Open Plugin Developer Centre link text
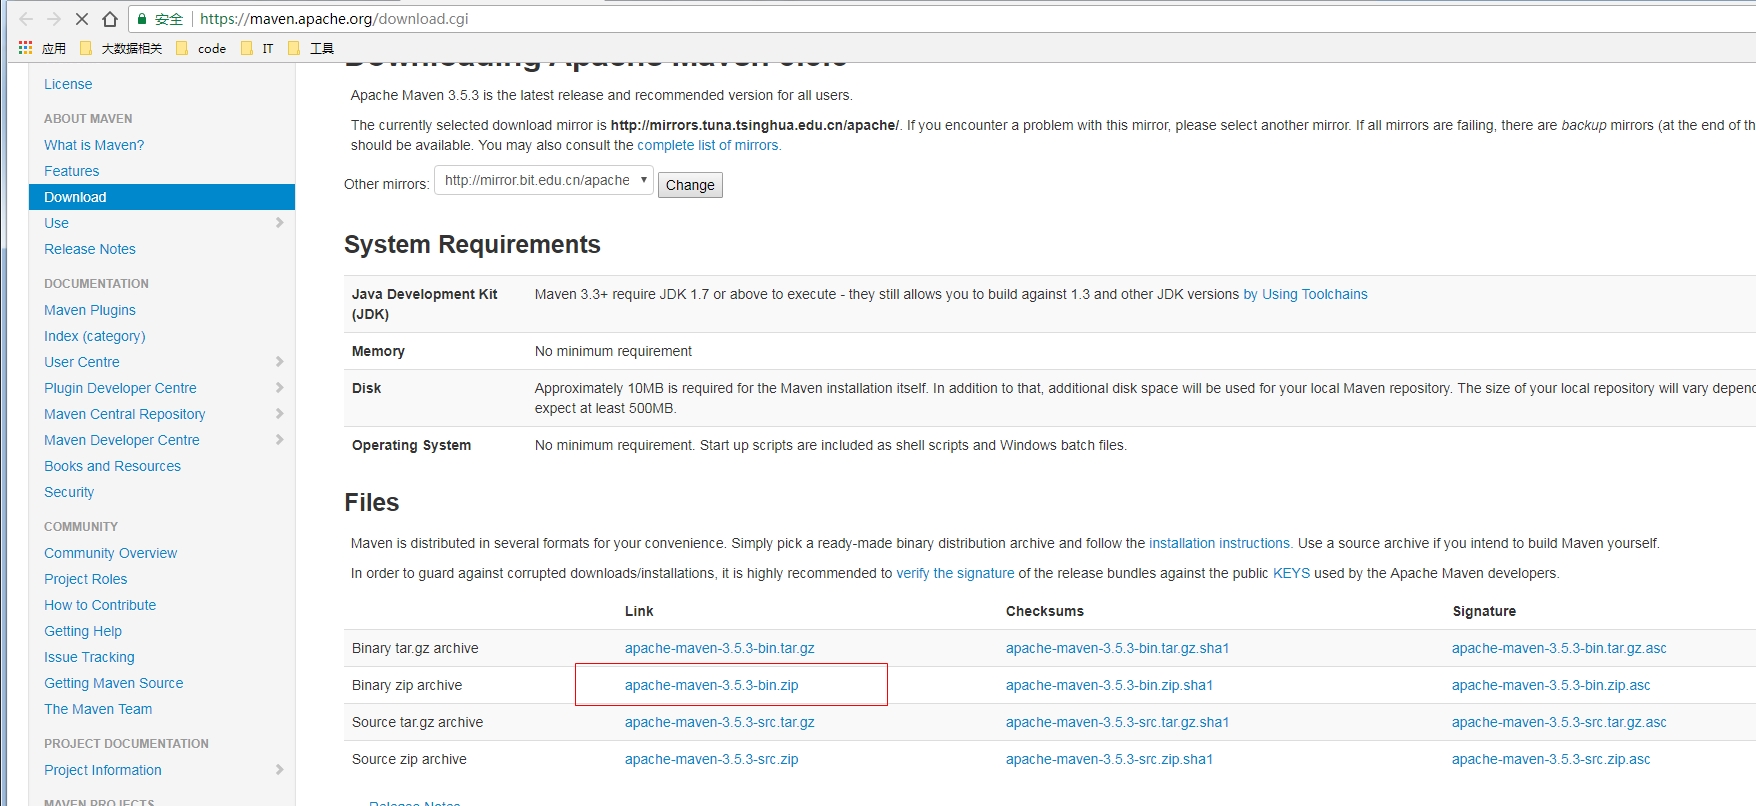 (x=120, y=388)
